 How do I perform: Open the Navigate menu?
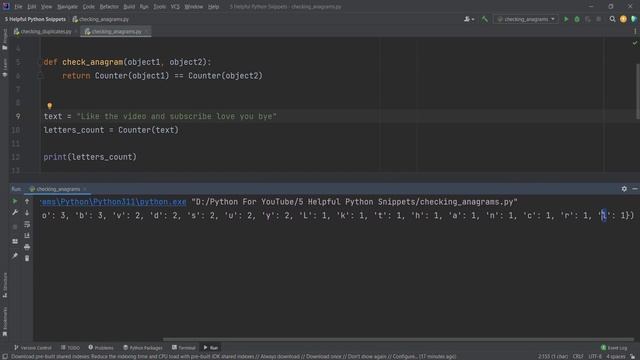click(x=67, y=7)
